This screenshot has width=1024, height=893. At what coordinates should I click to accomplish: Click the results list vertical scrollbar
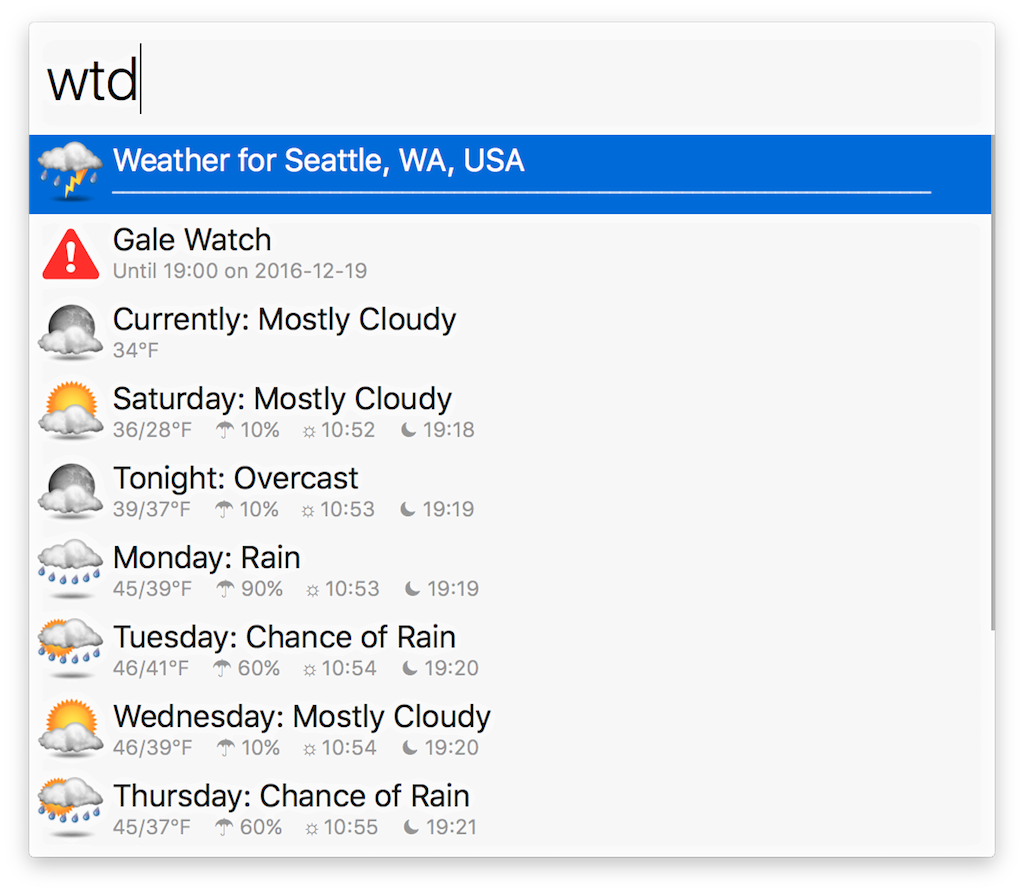coord(992,380)
